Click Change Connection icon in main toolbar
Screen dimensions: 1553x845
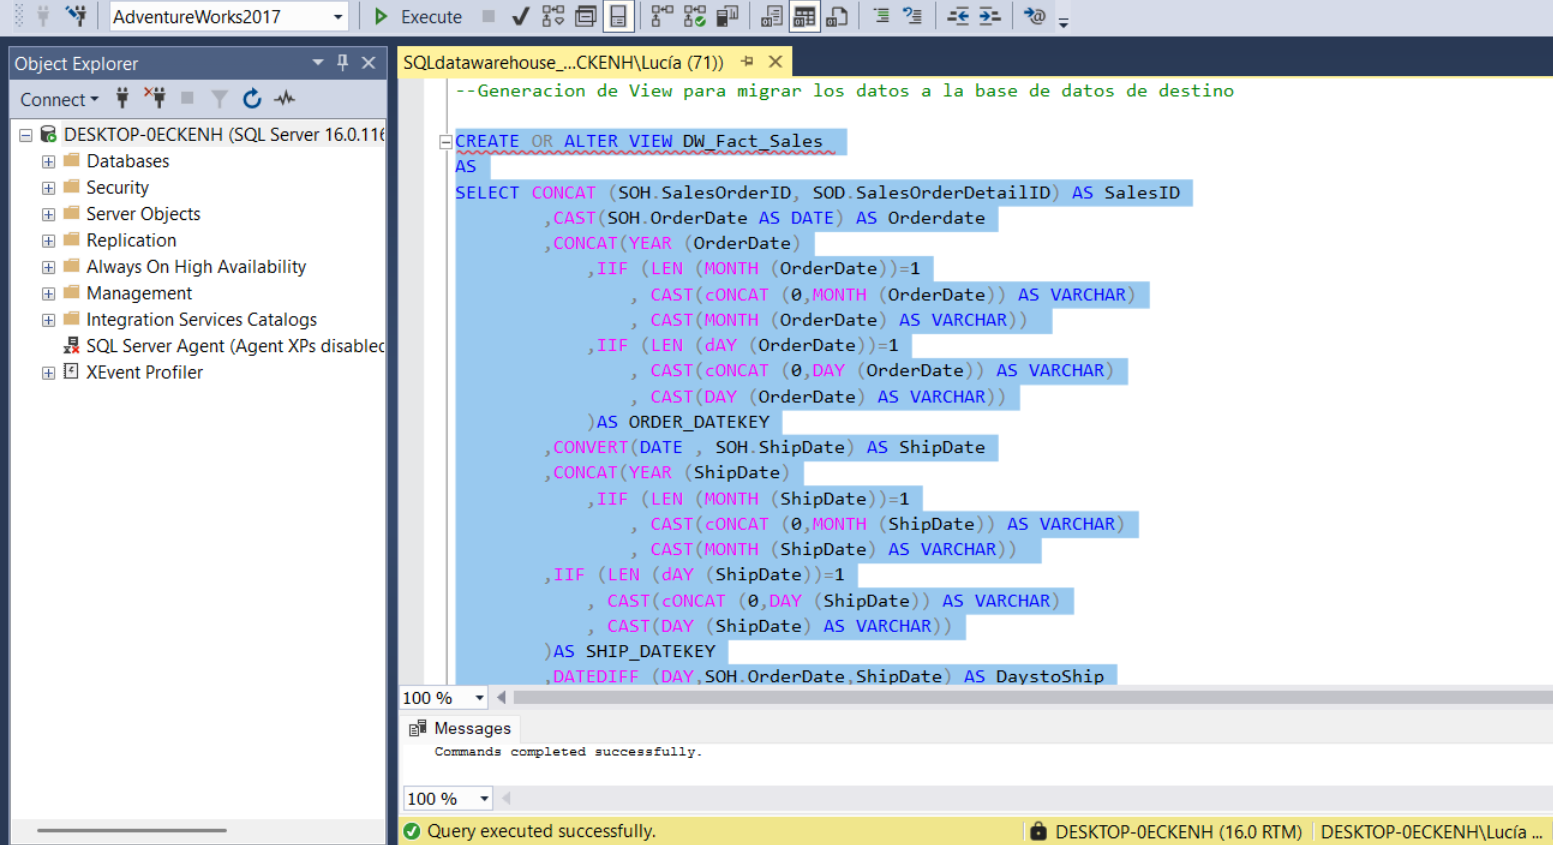click(x=76, y=16)
